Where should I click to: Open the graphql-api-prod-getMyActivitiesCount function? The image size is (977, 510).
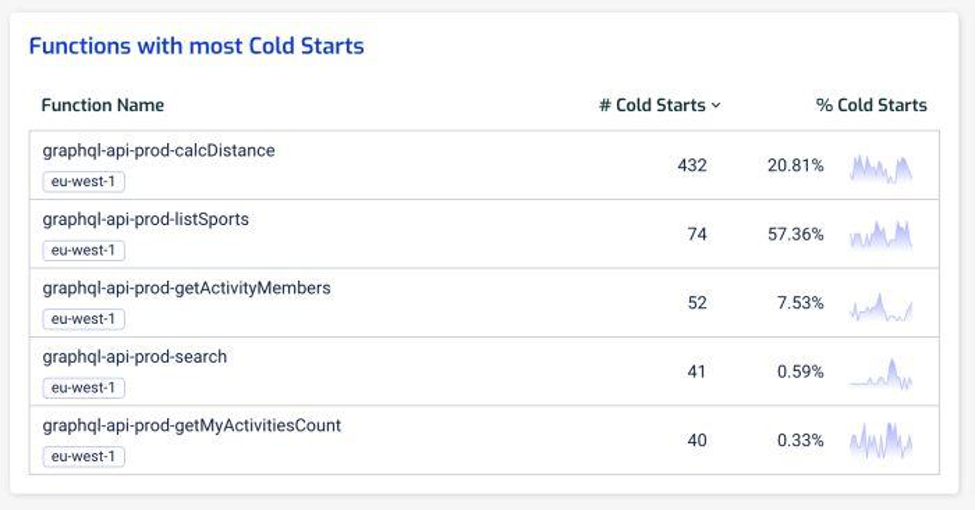pyautogui.click(x=191, y=425)
